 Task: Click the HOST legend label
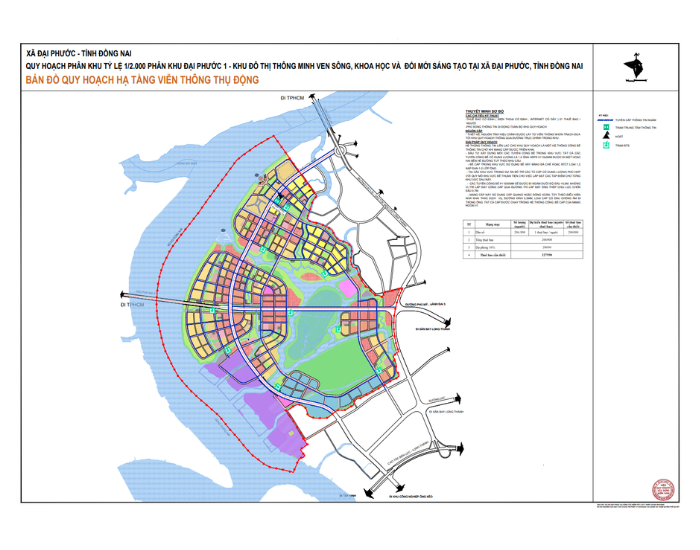pos(619,137)
